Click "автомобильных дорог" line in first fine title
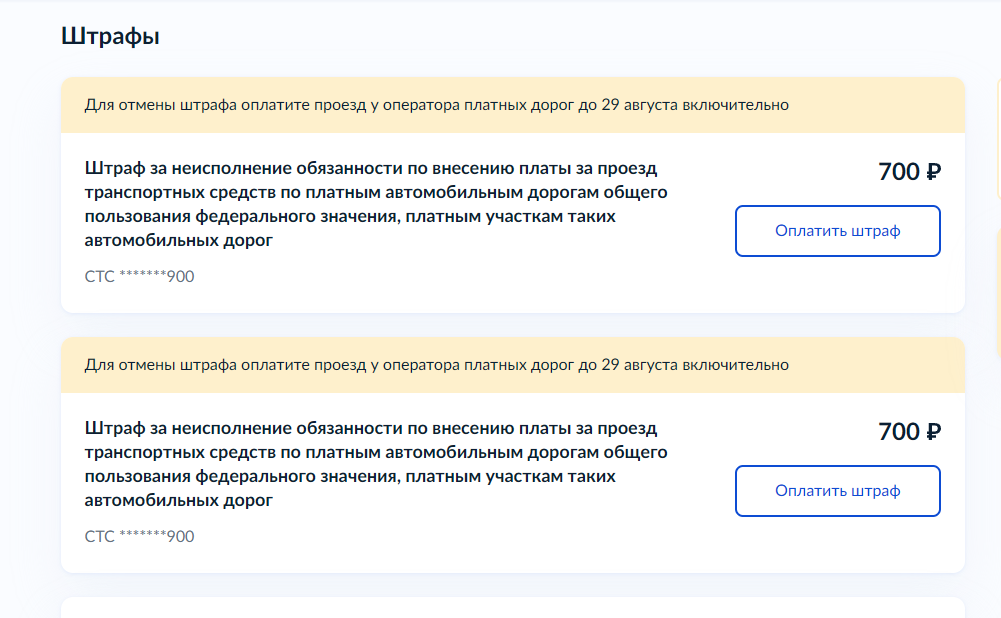 click(x=179, y=241)
